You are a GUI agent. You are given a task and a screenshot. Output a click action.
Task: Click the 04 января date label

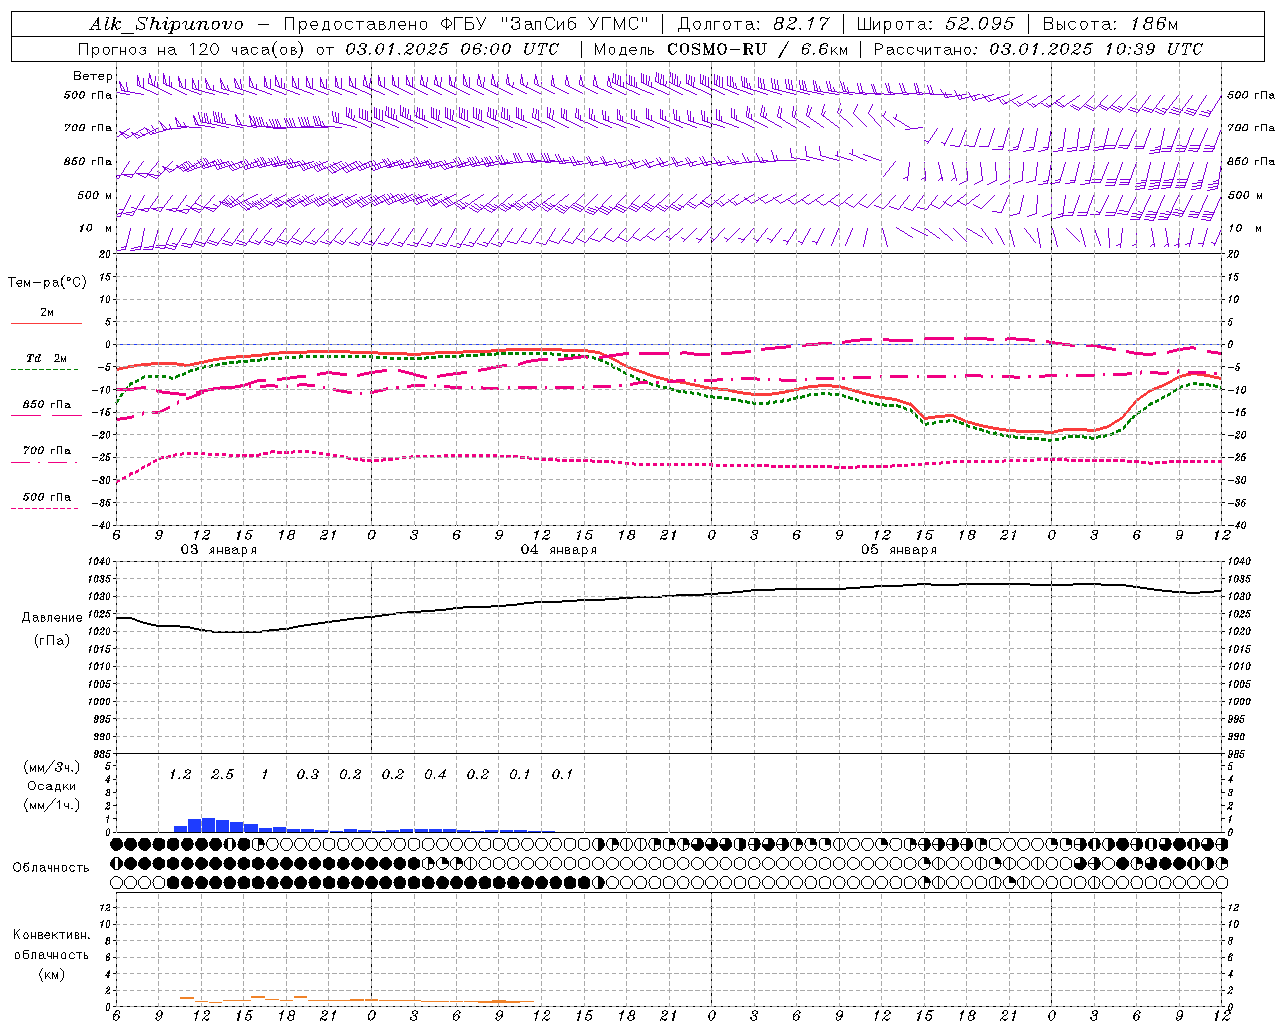[x=558, y=550]
